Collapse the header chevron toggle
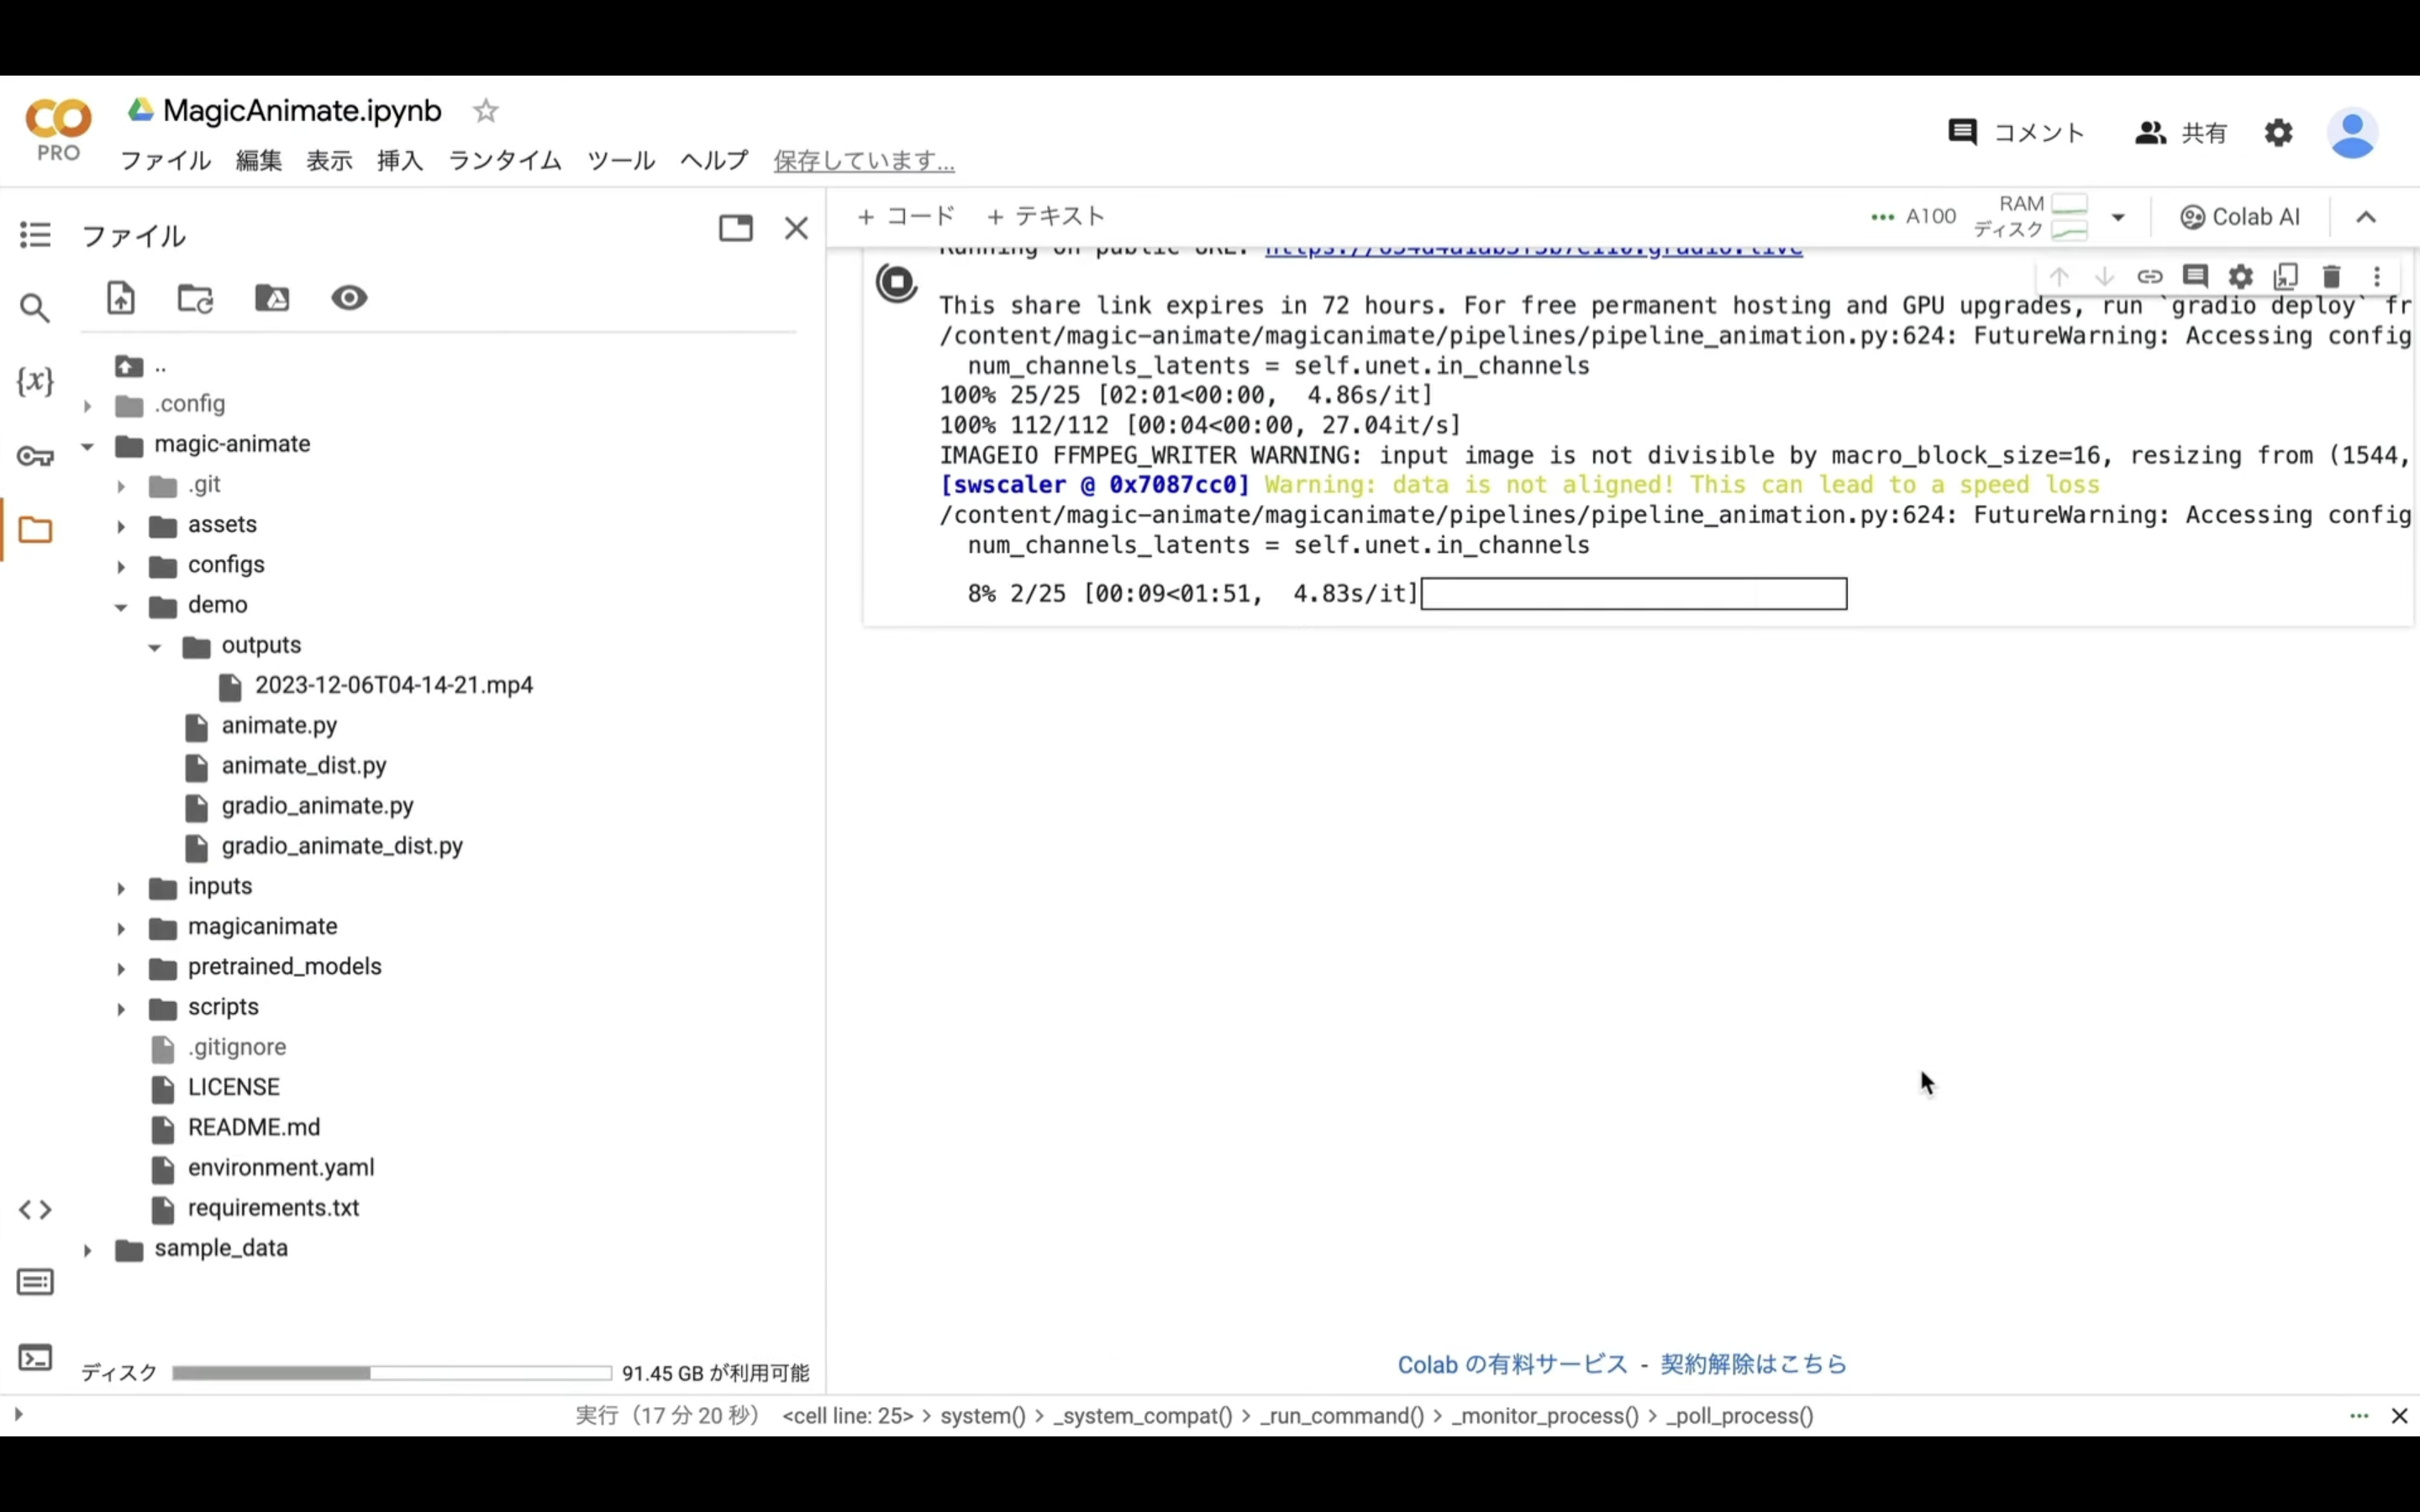Viewport: 2420px width, 1512px height. tap(2366, 217)
